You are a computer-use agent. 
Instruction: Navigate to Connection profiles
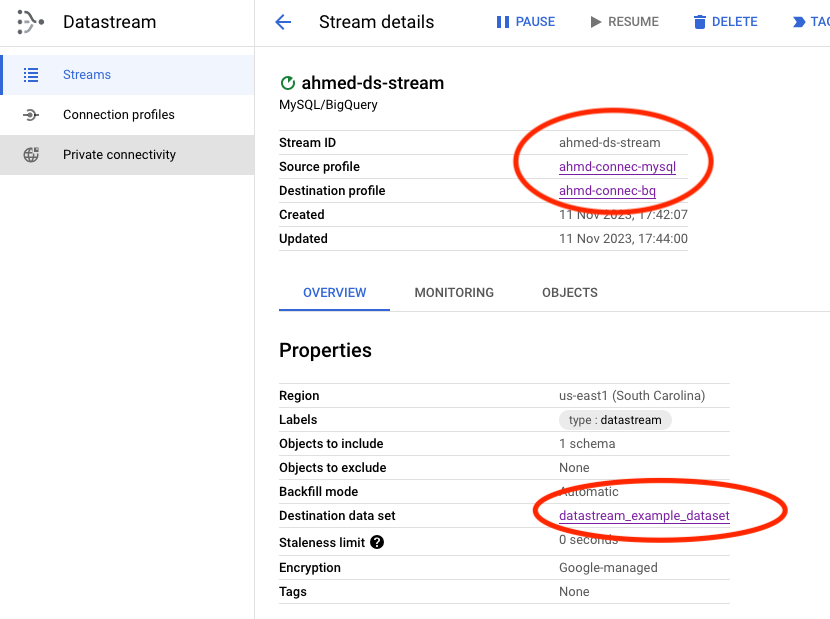(118, 115)
